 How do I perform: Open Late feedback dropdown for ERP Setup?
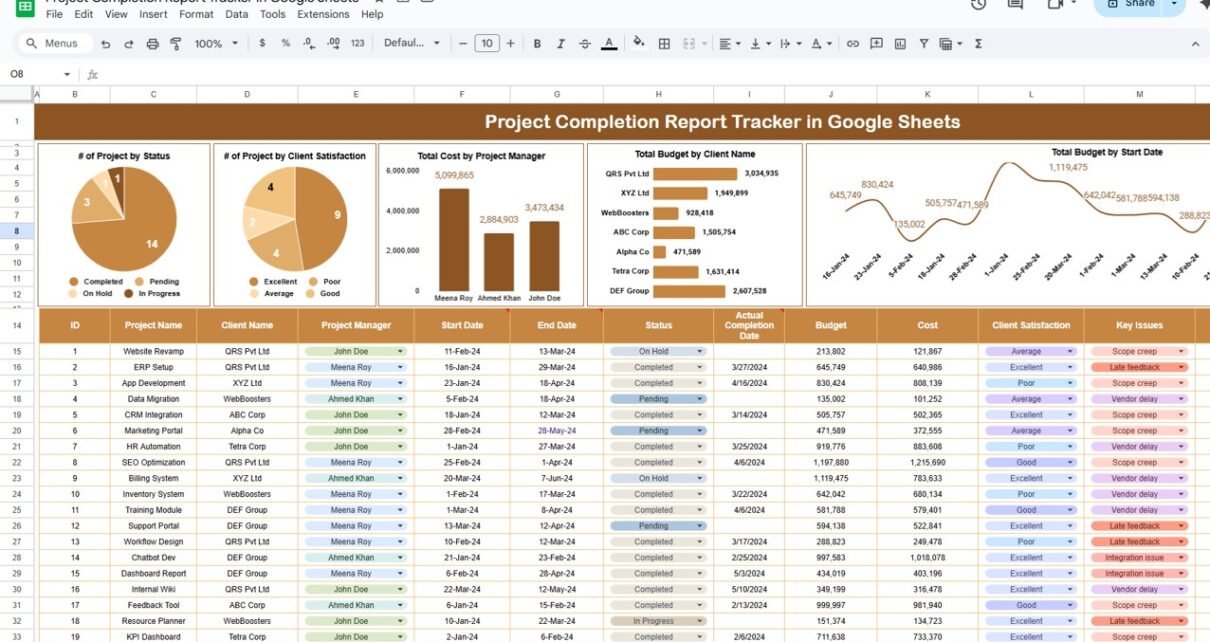1181,367
